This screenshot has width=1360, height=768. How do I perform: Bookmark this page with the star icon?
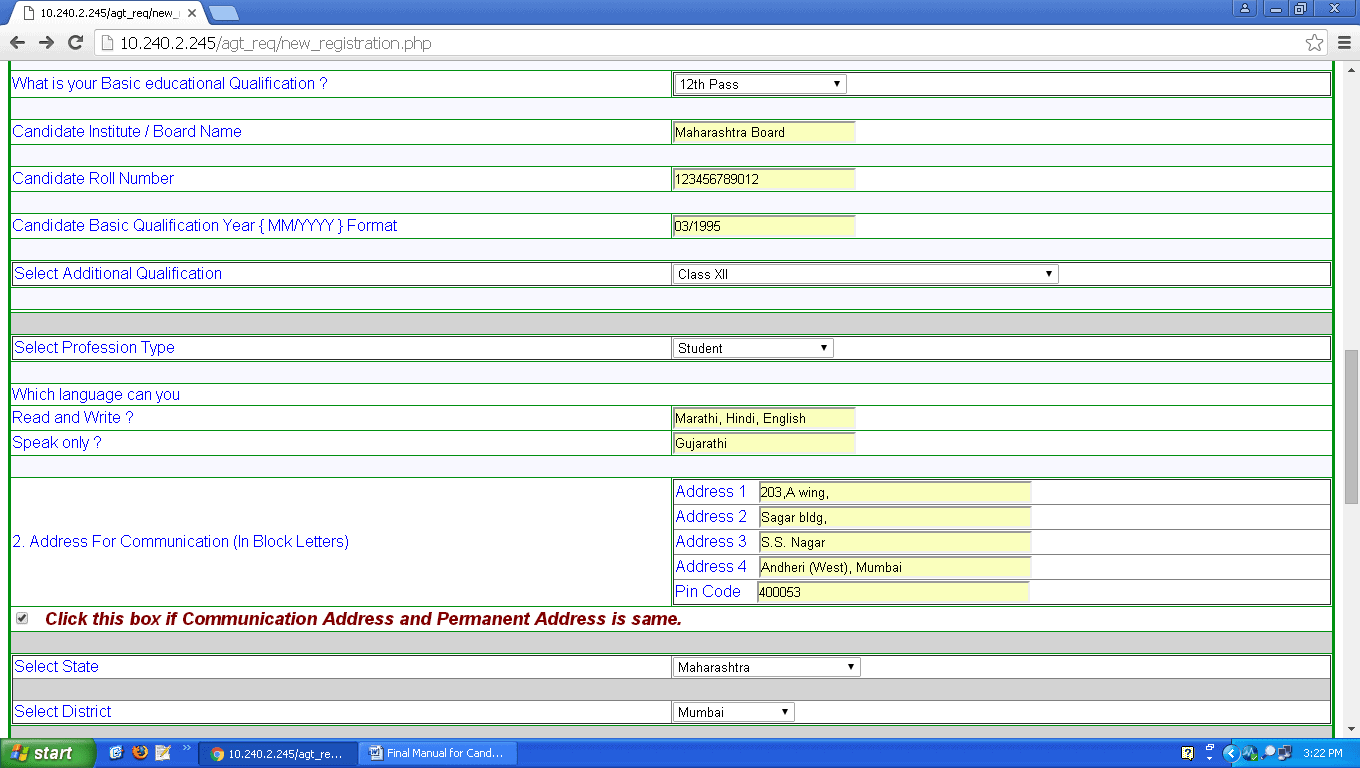1314,43
